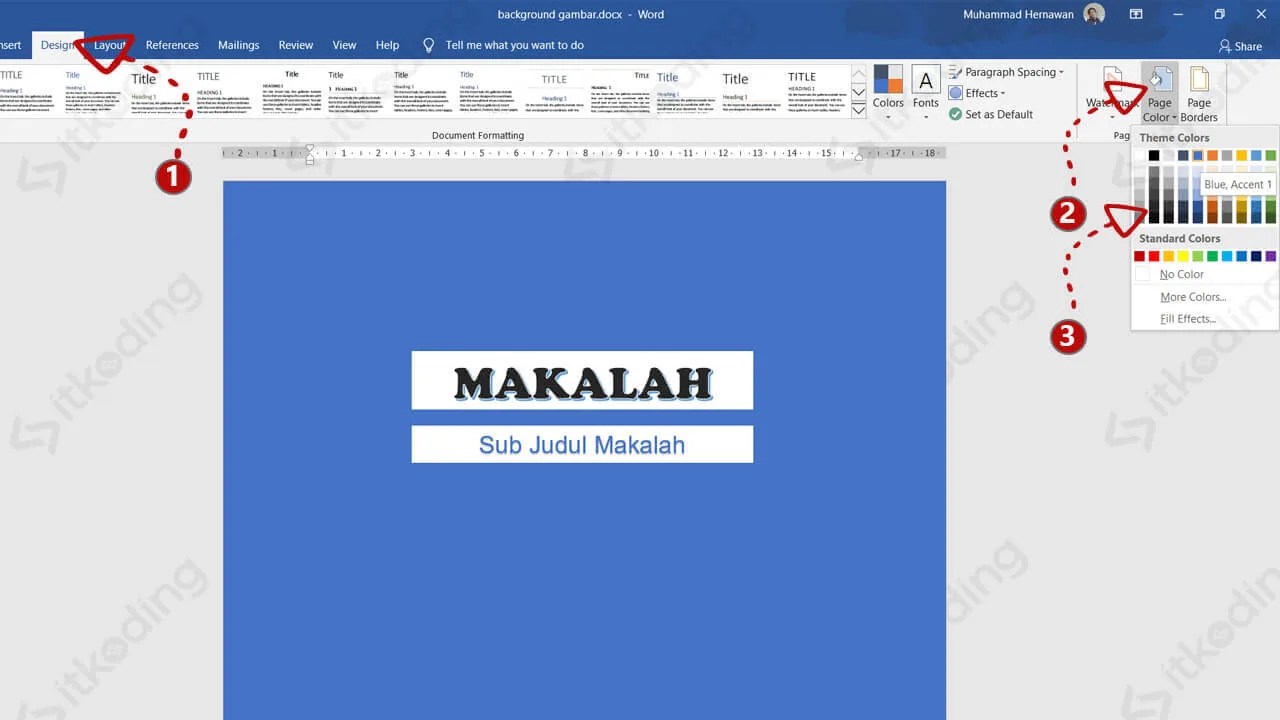Image resolution: width=1280 pixels, height=720 pixels.
Task: Select yellow standard color swatch
Action: tap(1183, 256)
